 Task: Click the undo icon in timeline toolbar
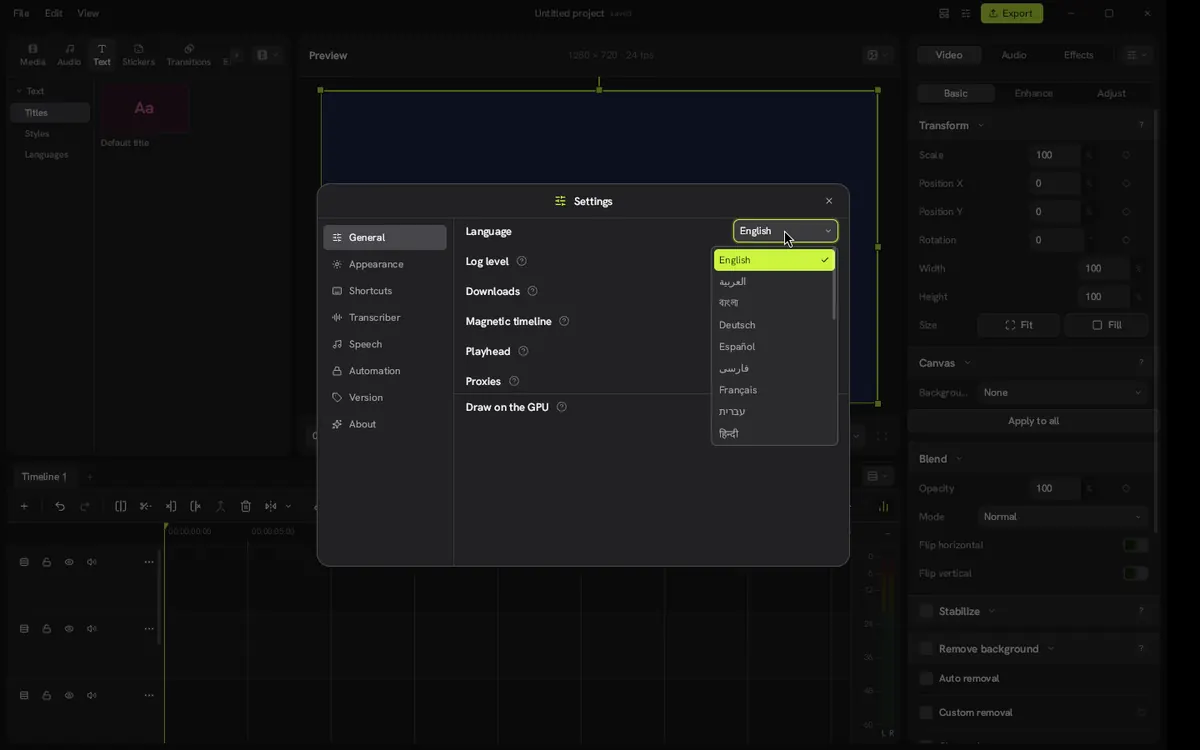pyautogui.click(x=60, y=506)
